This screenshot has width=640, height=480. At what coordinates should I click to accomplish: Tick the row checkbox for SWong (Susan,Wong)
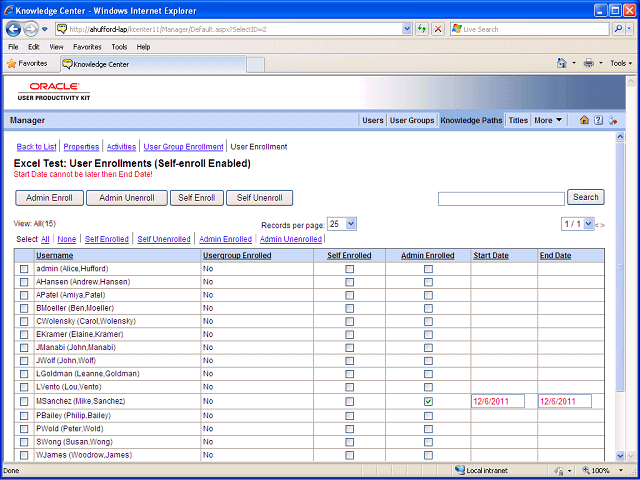[24, 442]
